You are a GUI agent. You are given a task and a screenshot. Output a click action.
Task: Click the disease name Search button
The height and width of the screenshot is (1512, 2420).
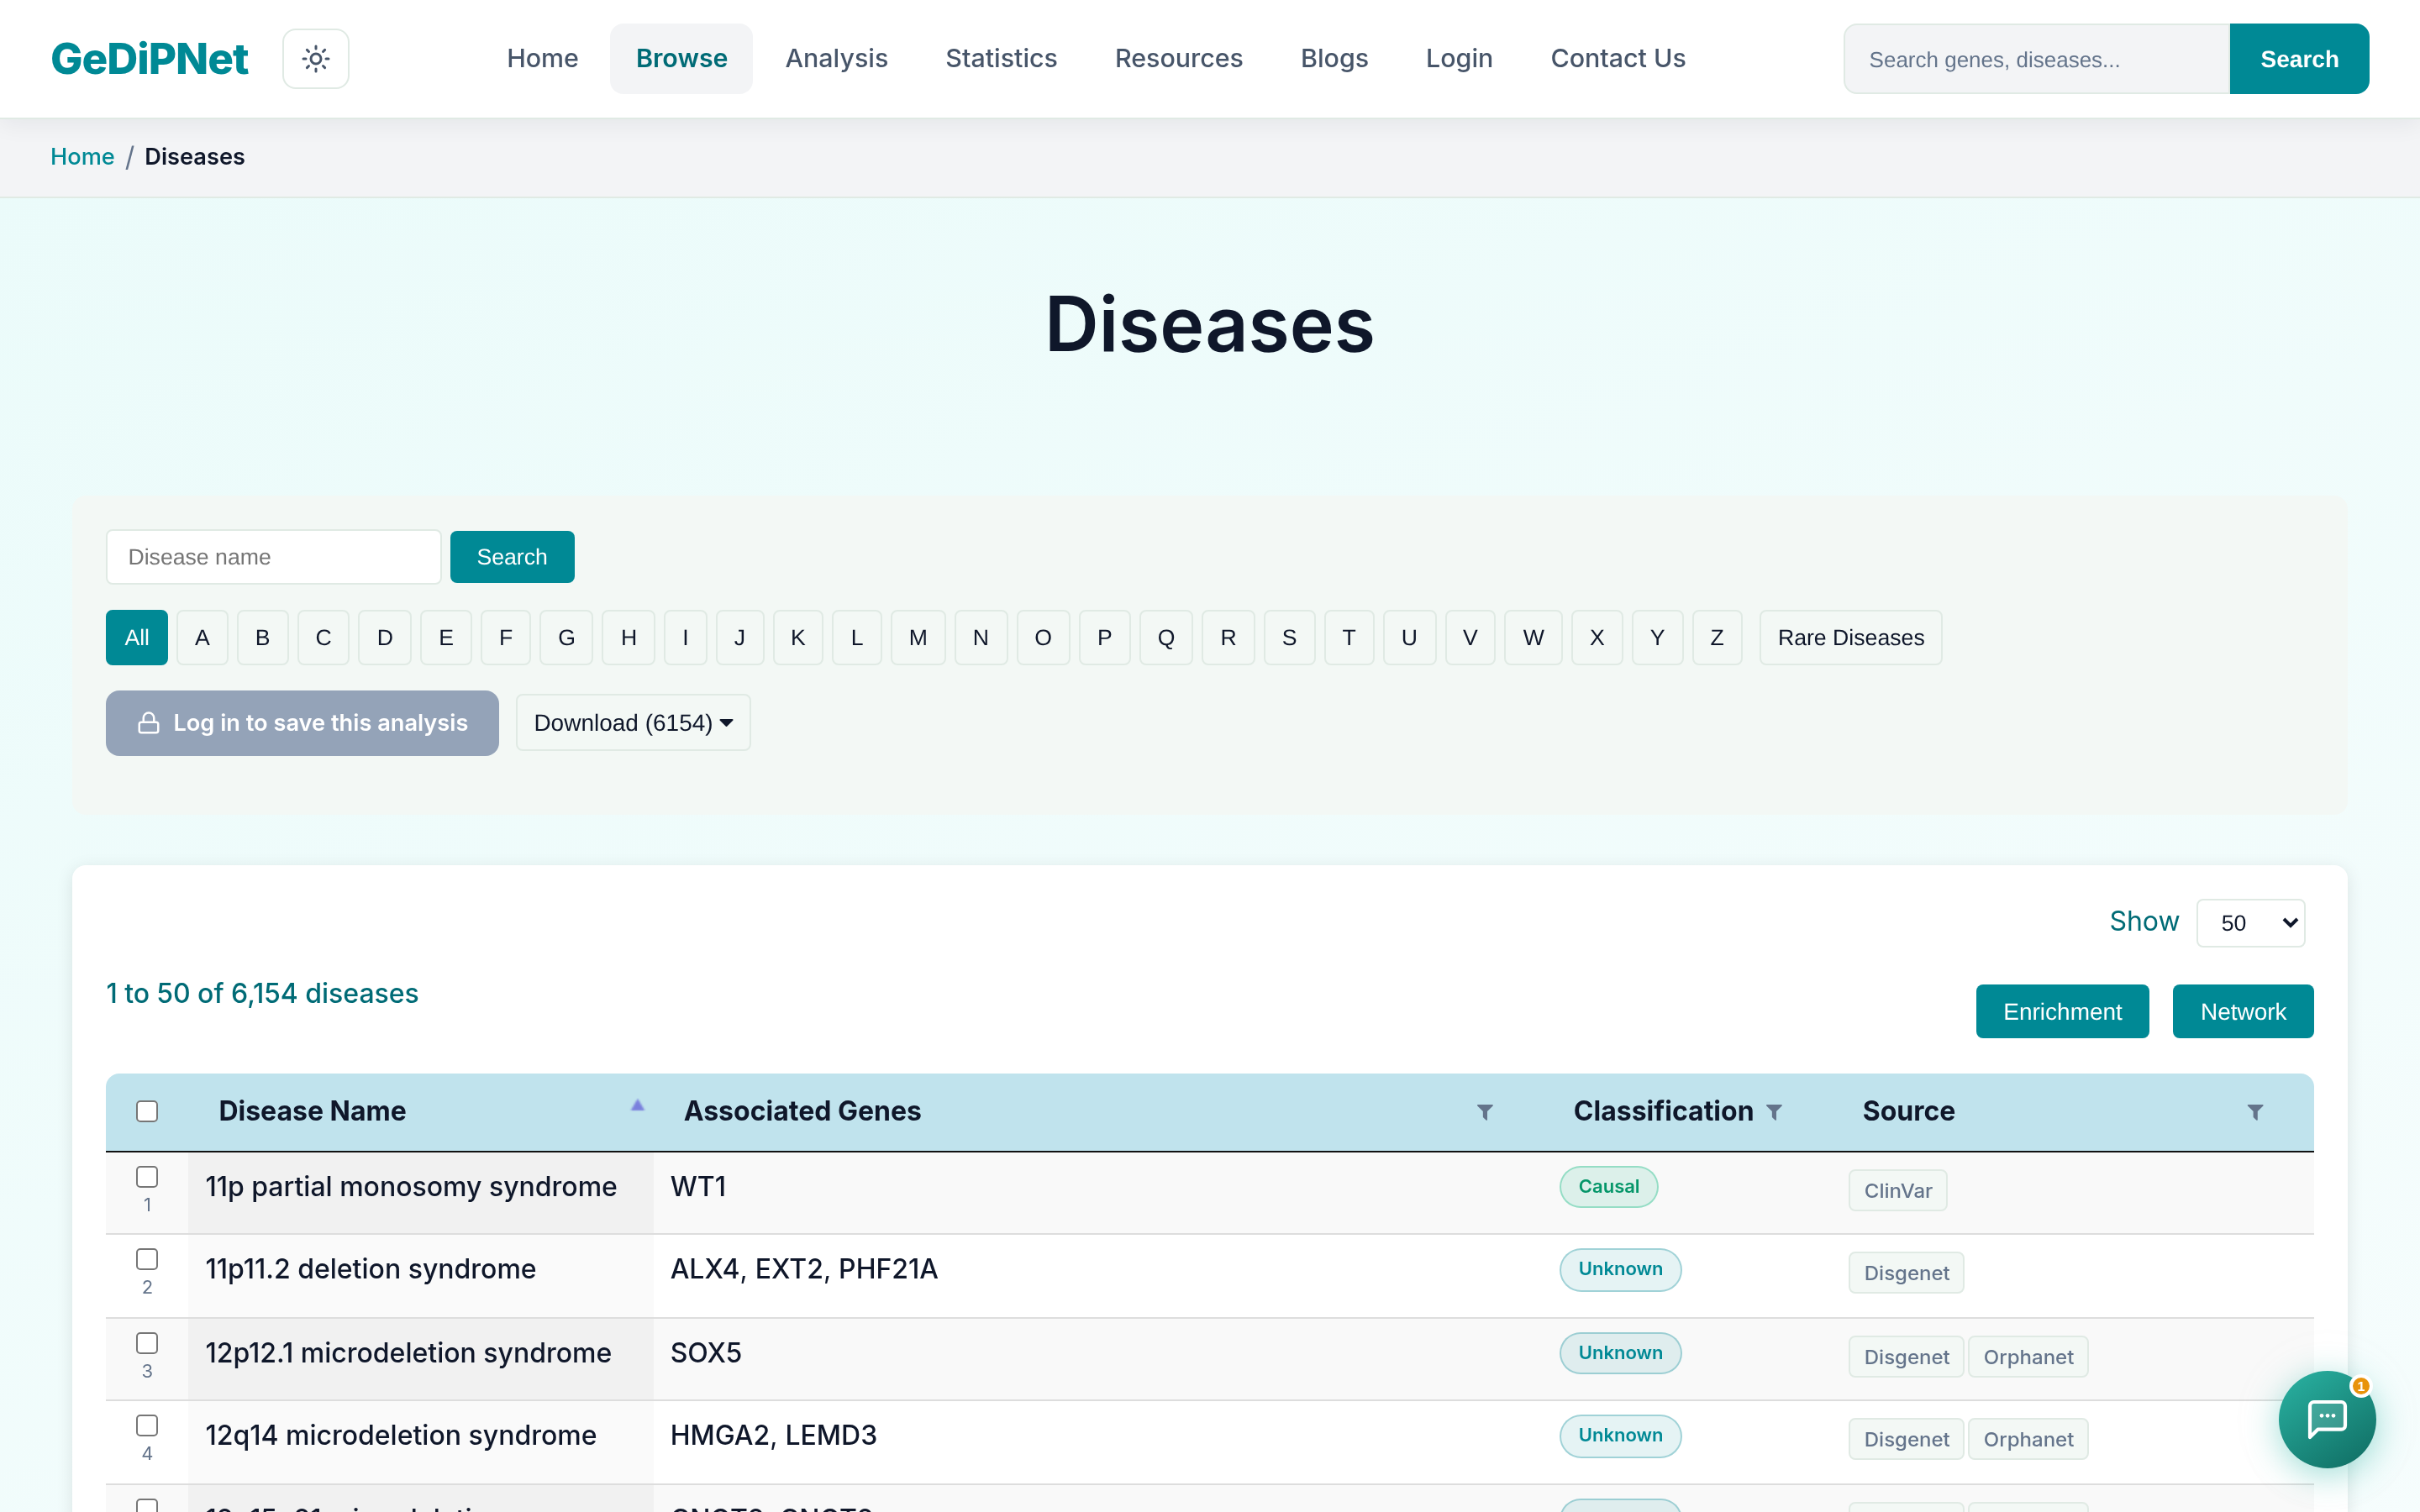[512, 557]
